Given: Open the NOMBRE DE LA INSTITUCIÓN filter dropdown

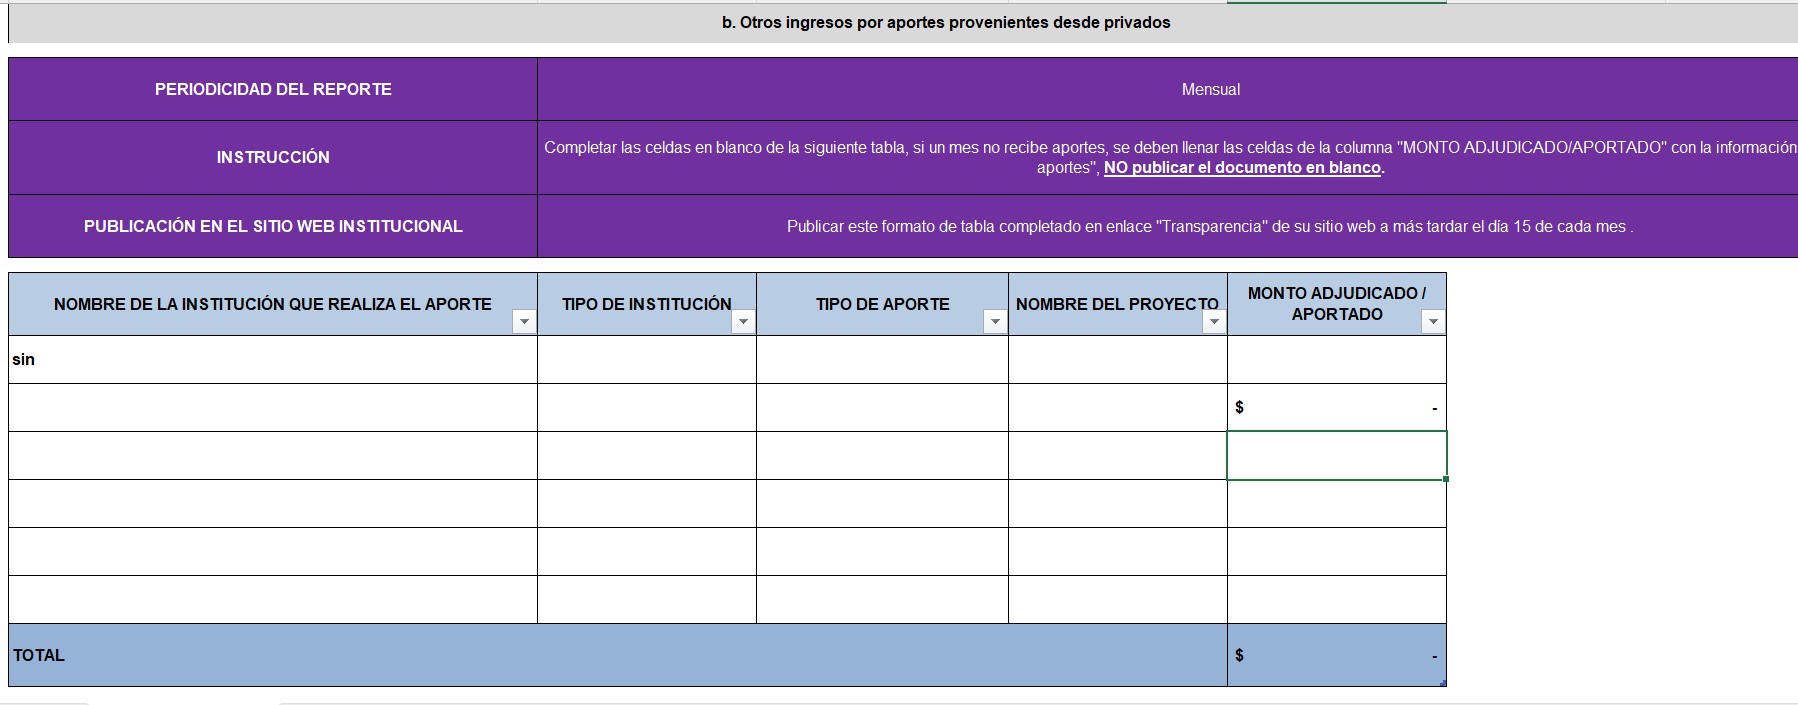Looking at the screenshot, I should pyautogui.click(x=524, y=321).
